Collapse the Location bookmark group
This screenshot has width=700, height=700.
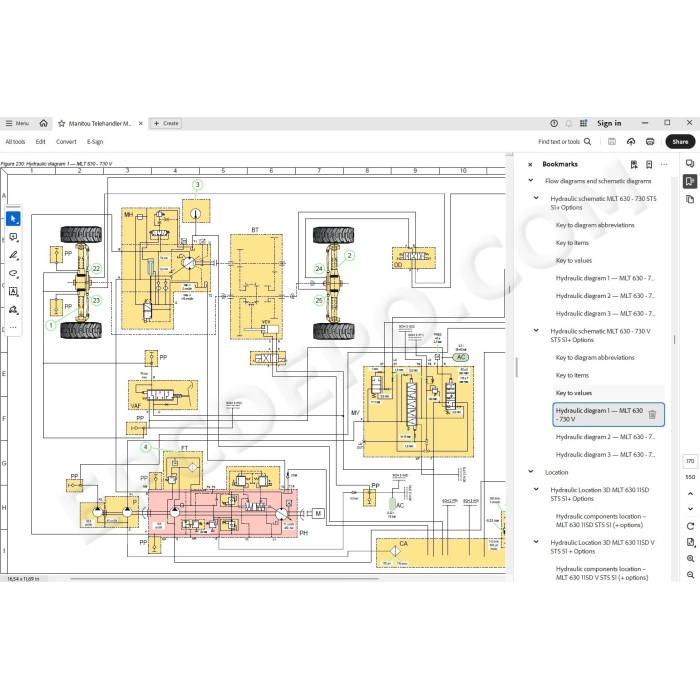click(x=531, y=471)
